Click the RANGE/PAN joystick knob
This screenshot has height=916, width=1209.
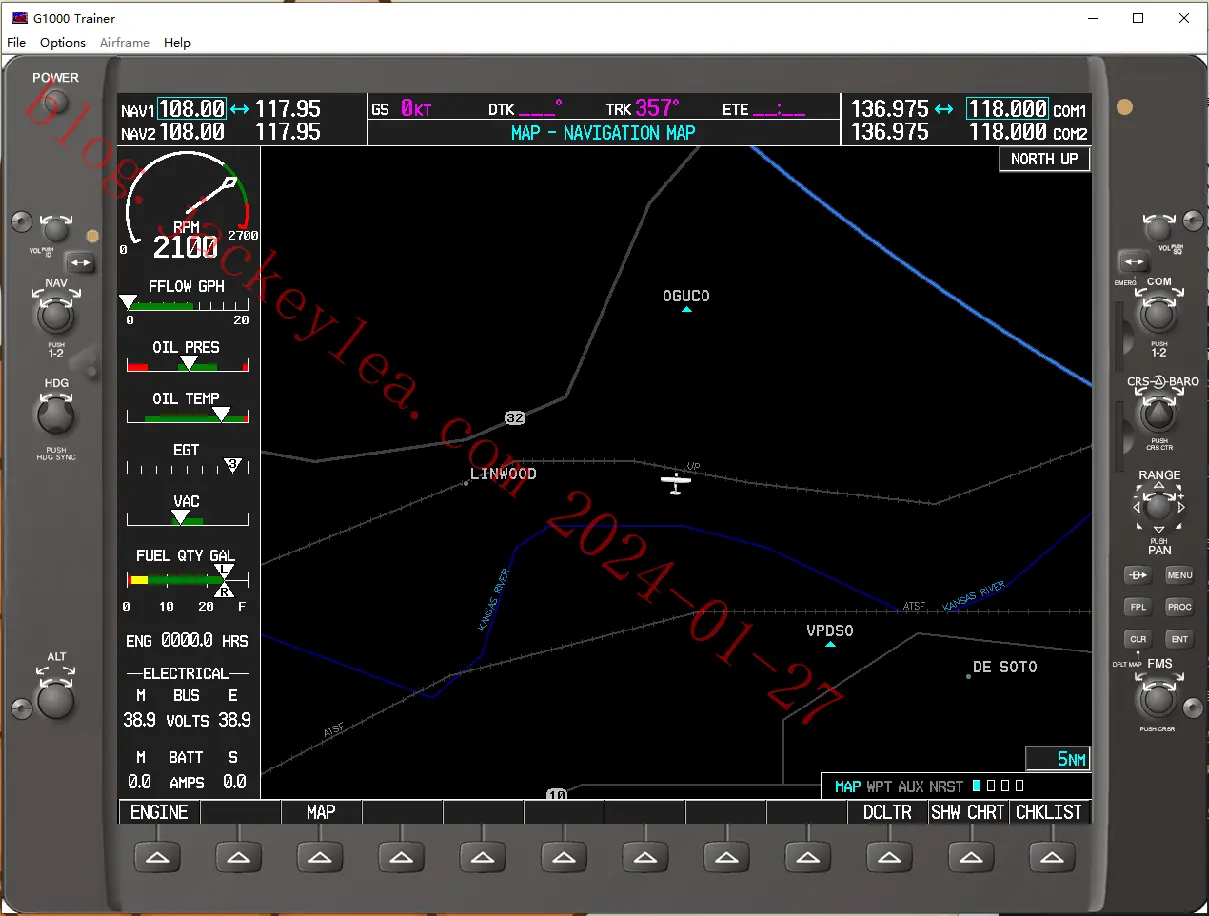(x=1158, y=507)
